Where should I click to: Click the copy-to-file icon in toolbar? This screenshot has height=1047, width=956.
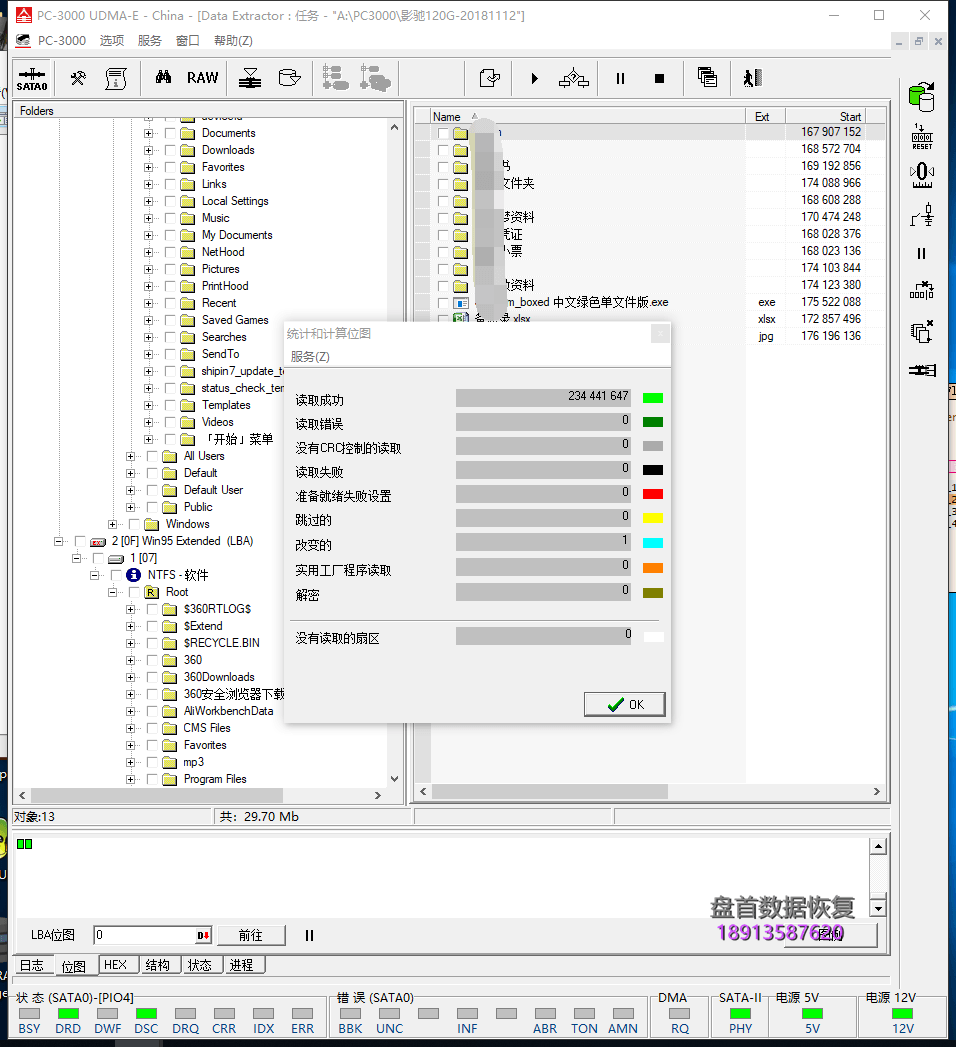click(490, 78)
